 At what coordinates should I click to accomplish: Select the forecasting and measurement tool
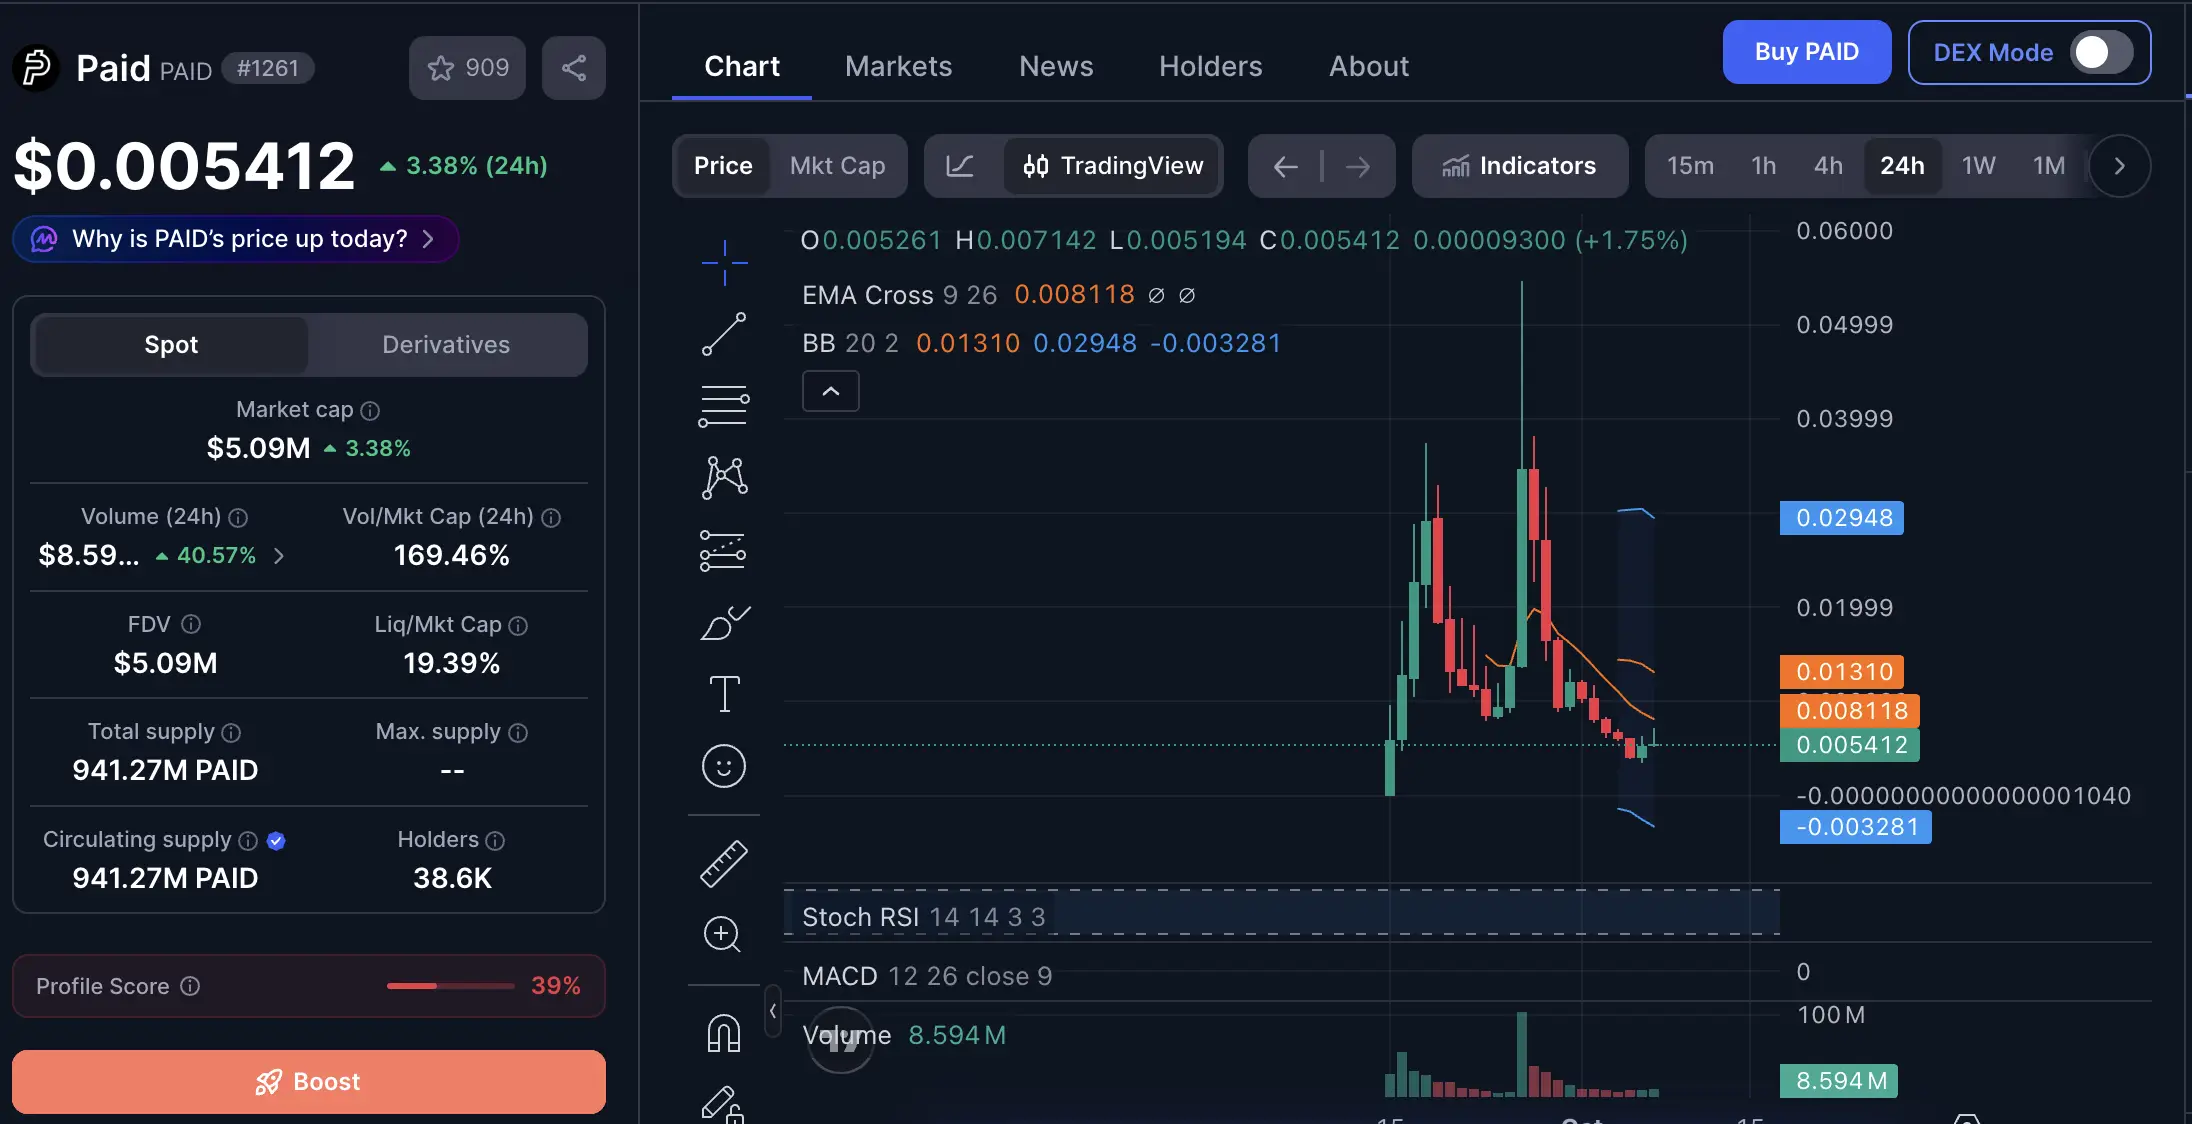point(724,550)
